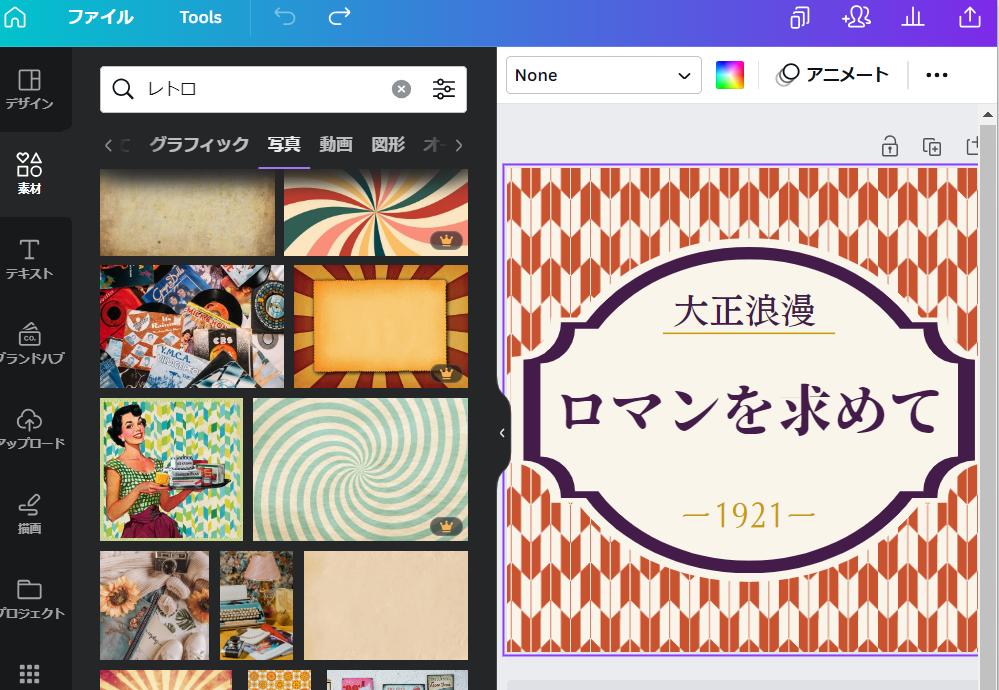Clear the レトロ search text
The width and height of the screenshot is (999, 690).
[401, 89]
